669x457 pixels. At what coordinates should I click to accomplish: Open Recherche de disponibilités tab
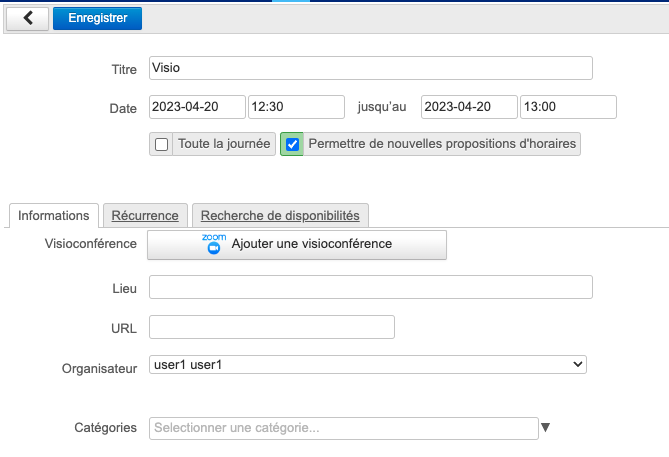280,215
